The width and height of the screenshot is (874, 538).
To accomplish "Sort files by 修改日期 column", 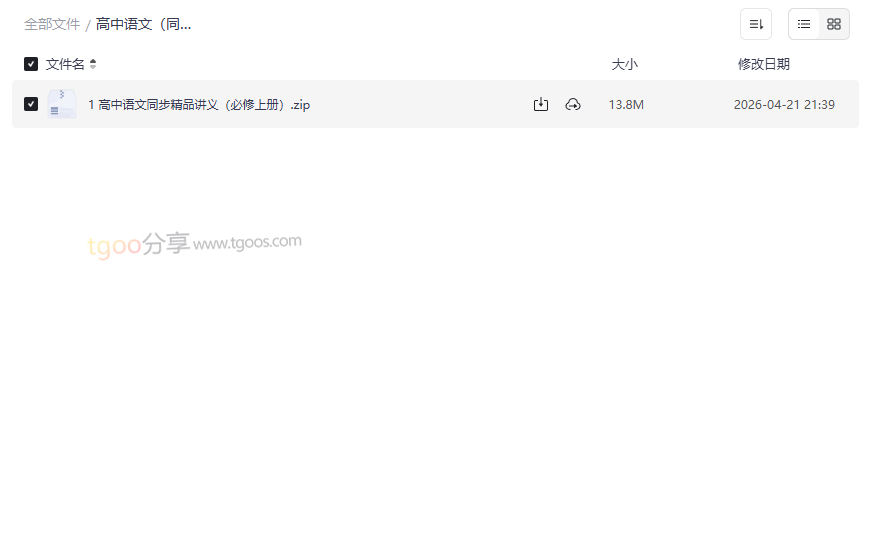I will [764, 64].
